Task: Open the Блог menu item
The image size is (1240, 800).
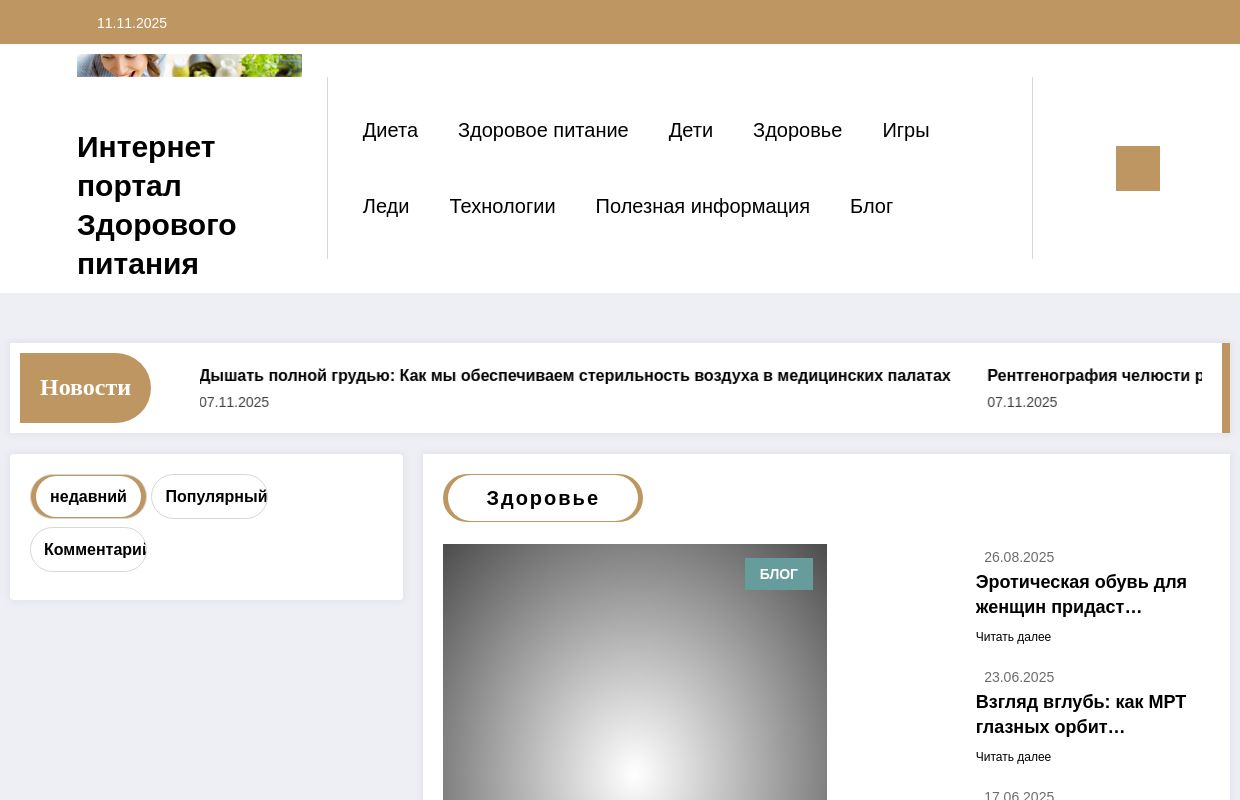Action: (871, 206)
